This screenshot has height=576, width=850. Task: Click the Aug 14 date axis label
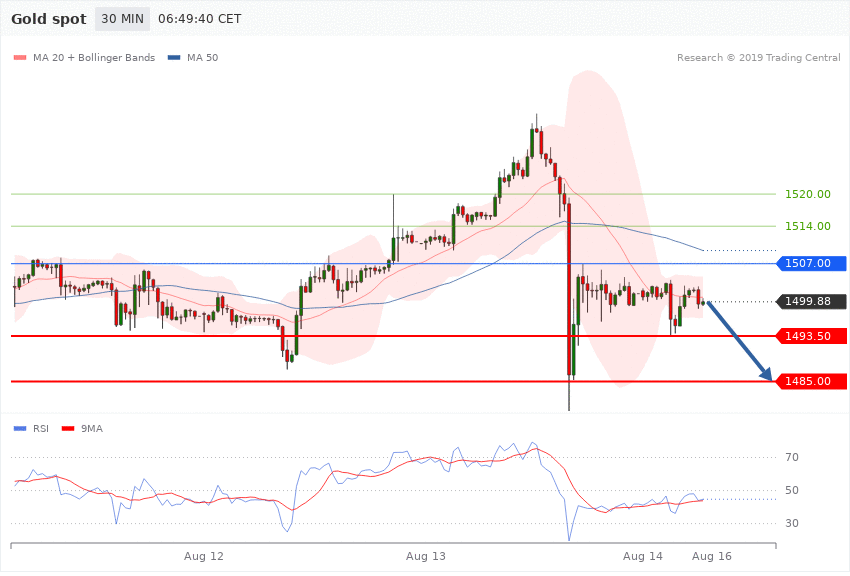click(643, 556)
